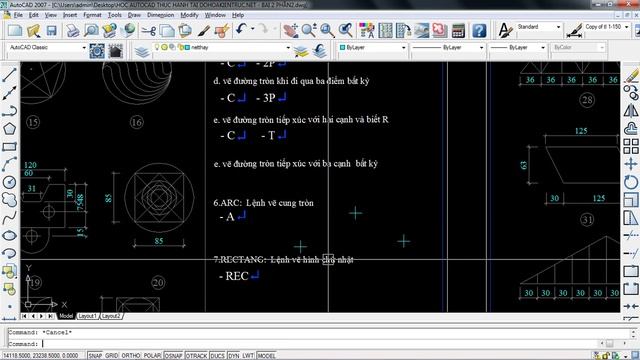Select the Spline tool
The width and height of the screenshot is (640, 360).
pyautogui.click(x=9, y=218)
